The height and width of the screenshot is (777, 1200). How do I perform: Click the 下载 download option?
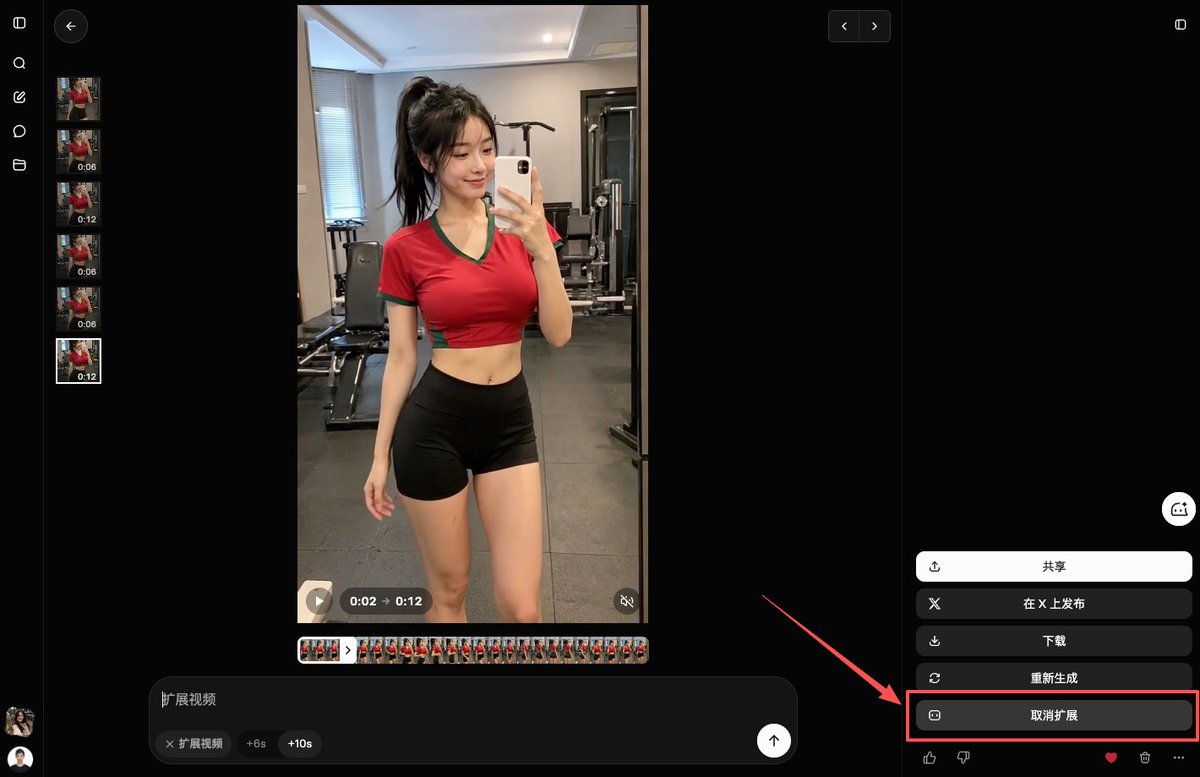pos(1054,641)
